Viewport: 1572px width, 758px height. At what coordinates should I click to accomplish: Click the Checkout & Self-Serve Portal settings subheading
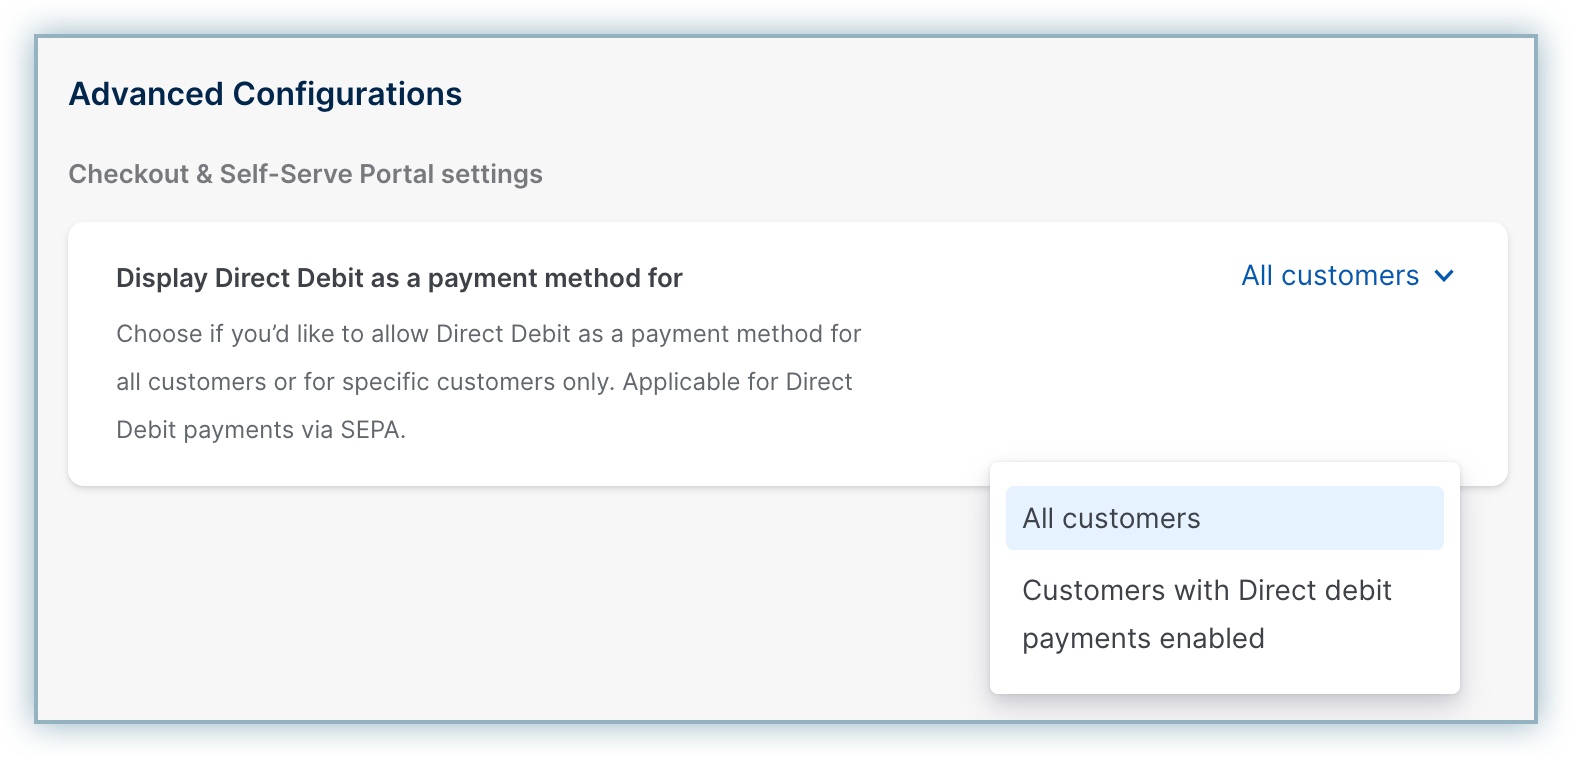305,174
